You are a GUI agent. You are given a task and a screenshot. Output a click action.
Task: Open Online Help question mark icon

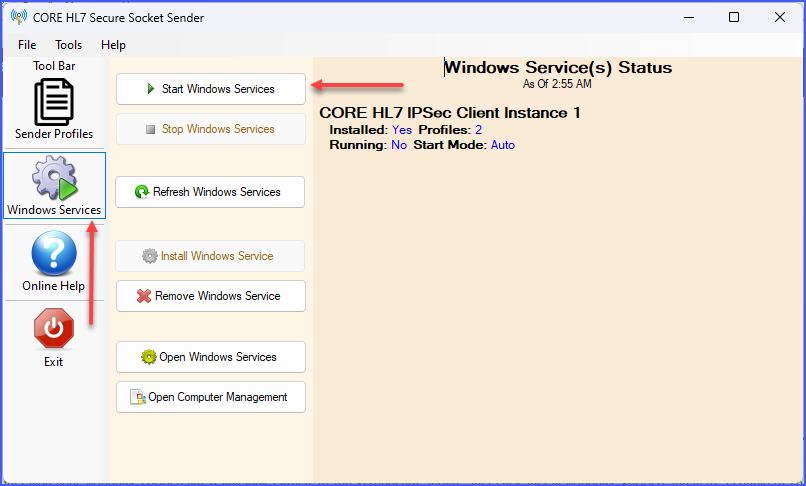[x=54, y=254]
